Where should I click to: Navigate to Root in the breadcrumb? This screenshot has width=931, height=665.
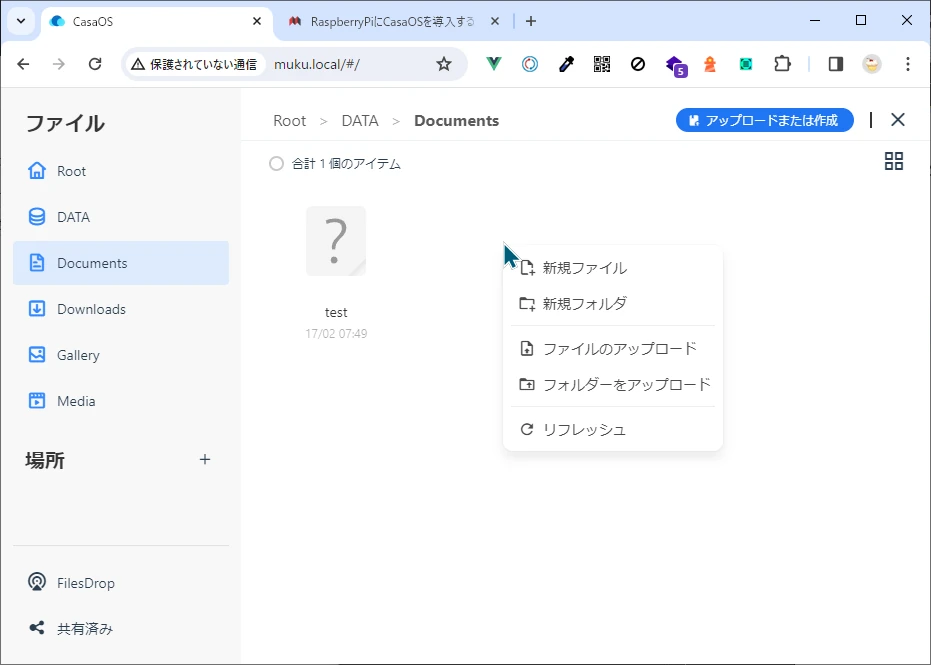click(x=289, y=121)
